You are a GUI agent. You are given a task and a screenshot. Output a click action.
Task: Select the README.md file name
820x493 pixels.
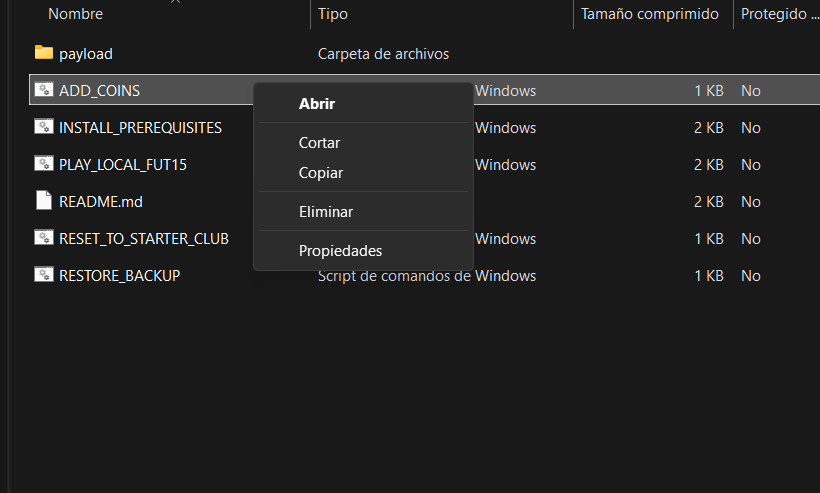coord(100,202)
